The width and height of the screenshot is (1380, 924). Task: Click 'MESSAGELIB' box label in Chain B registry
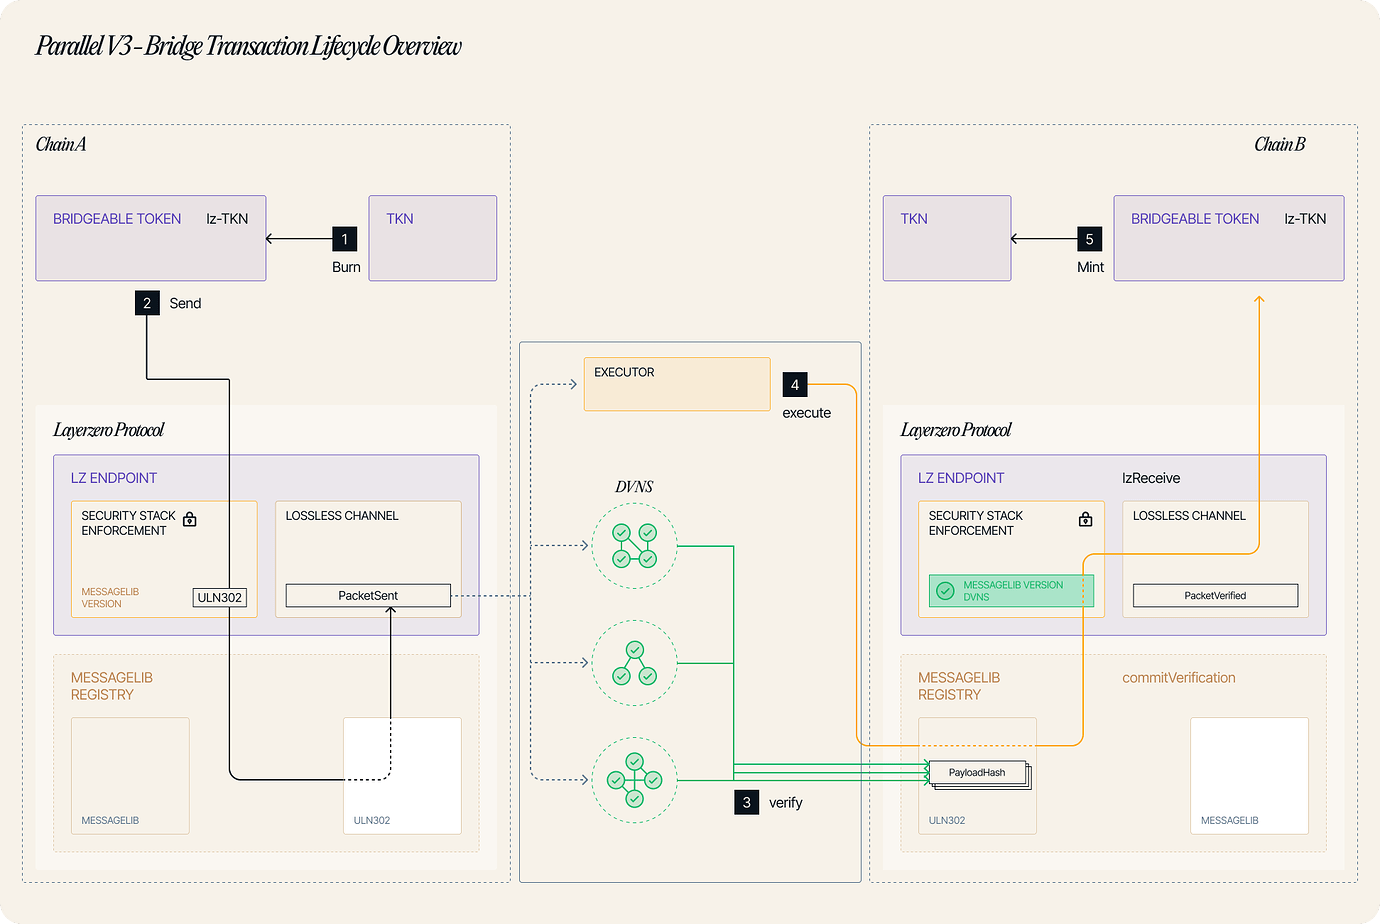1230,820
